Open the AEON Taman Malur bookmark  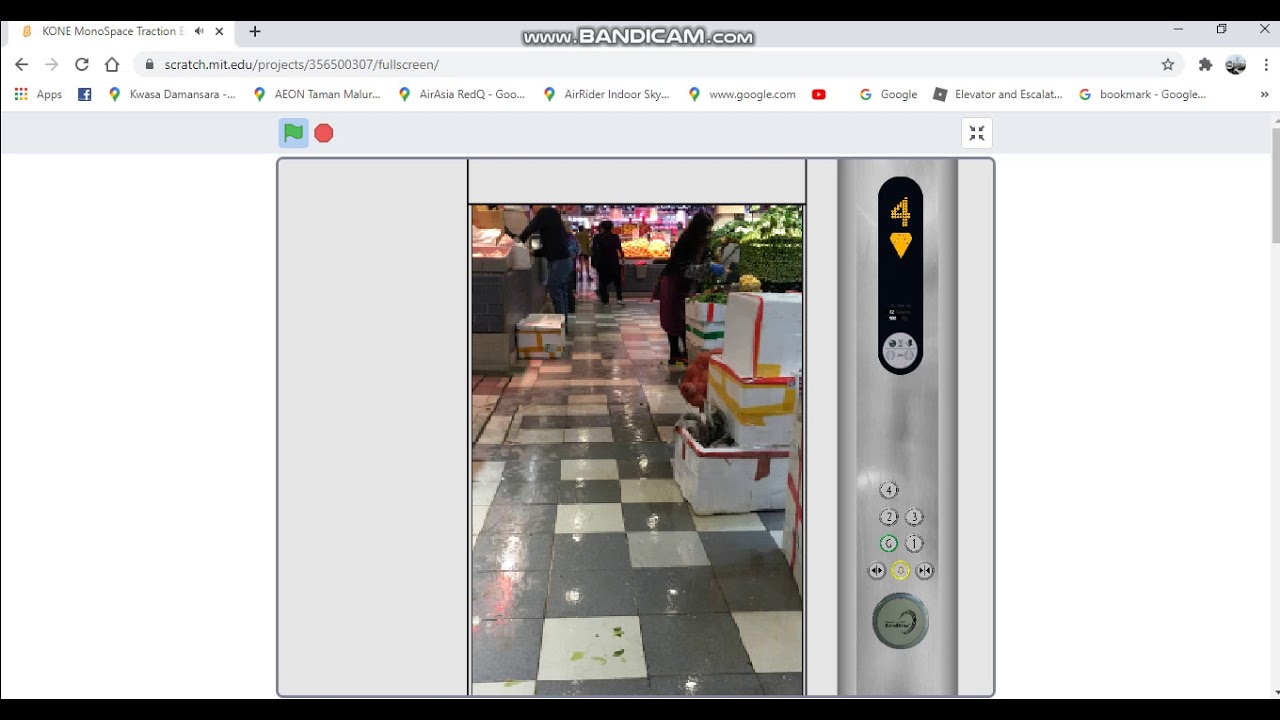pyautogui.click(x=317, y=94)
